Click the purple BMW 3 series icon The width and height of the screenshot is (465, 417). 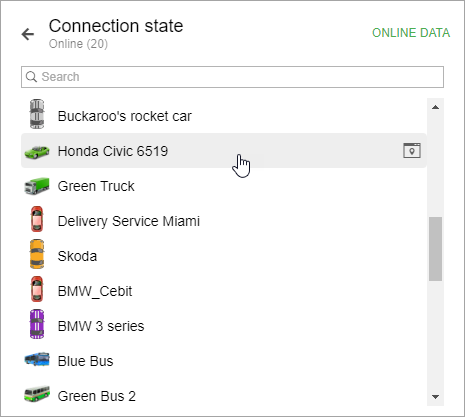click(37, 324)
